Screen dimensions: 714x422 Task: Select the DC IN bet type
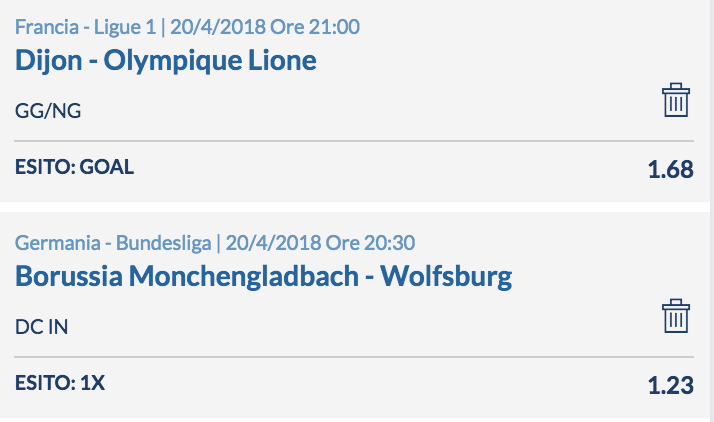(41, 327)
